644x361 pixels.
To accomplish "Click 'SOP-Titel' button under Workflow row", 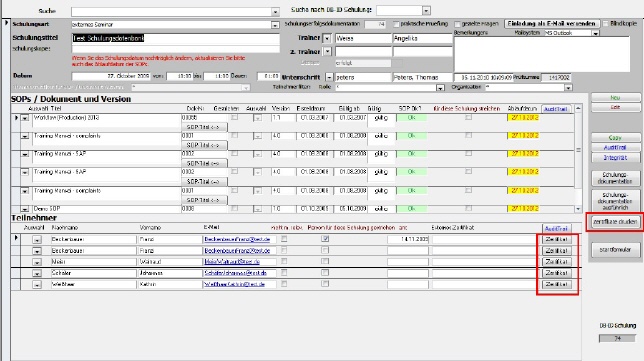I will tap(204, 127).
